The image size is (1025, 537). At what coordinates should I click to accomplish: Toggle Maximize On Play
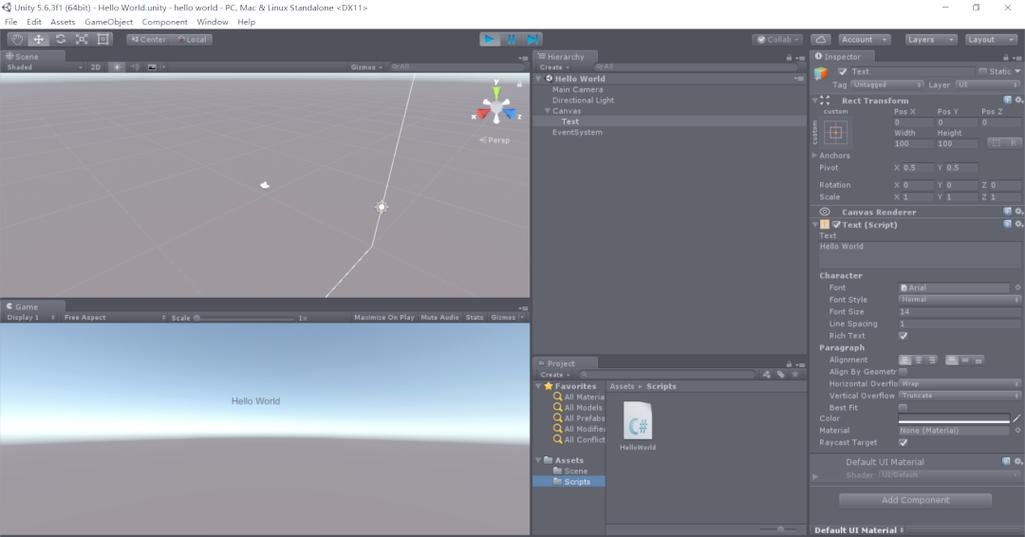tap(384, 317)
